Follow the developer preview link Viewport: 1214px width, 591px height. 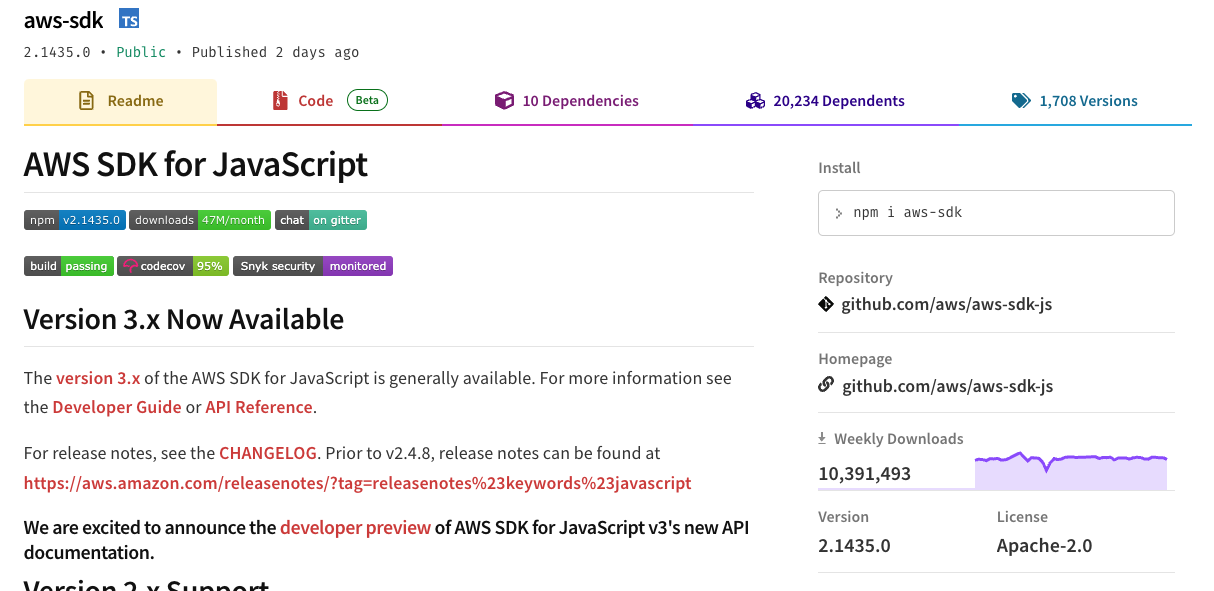tap(355, 527)
